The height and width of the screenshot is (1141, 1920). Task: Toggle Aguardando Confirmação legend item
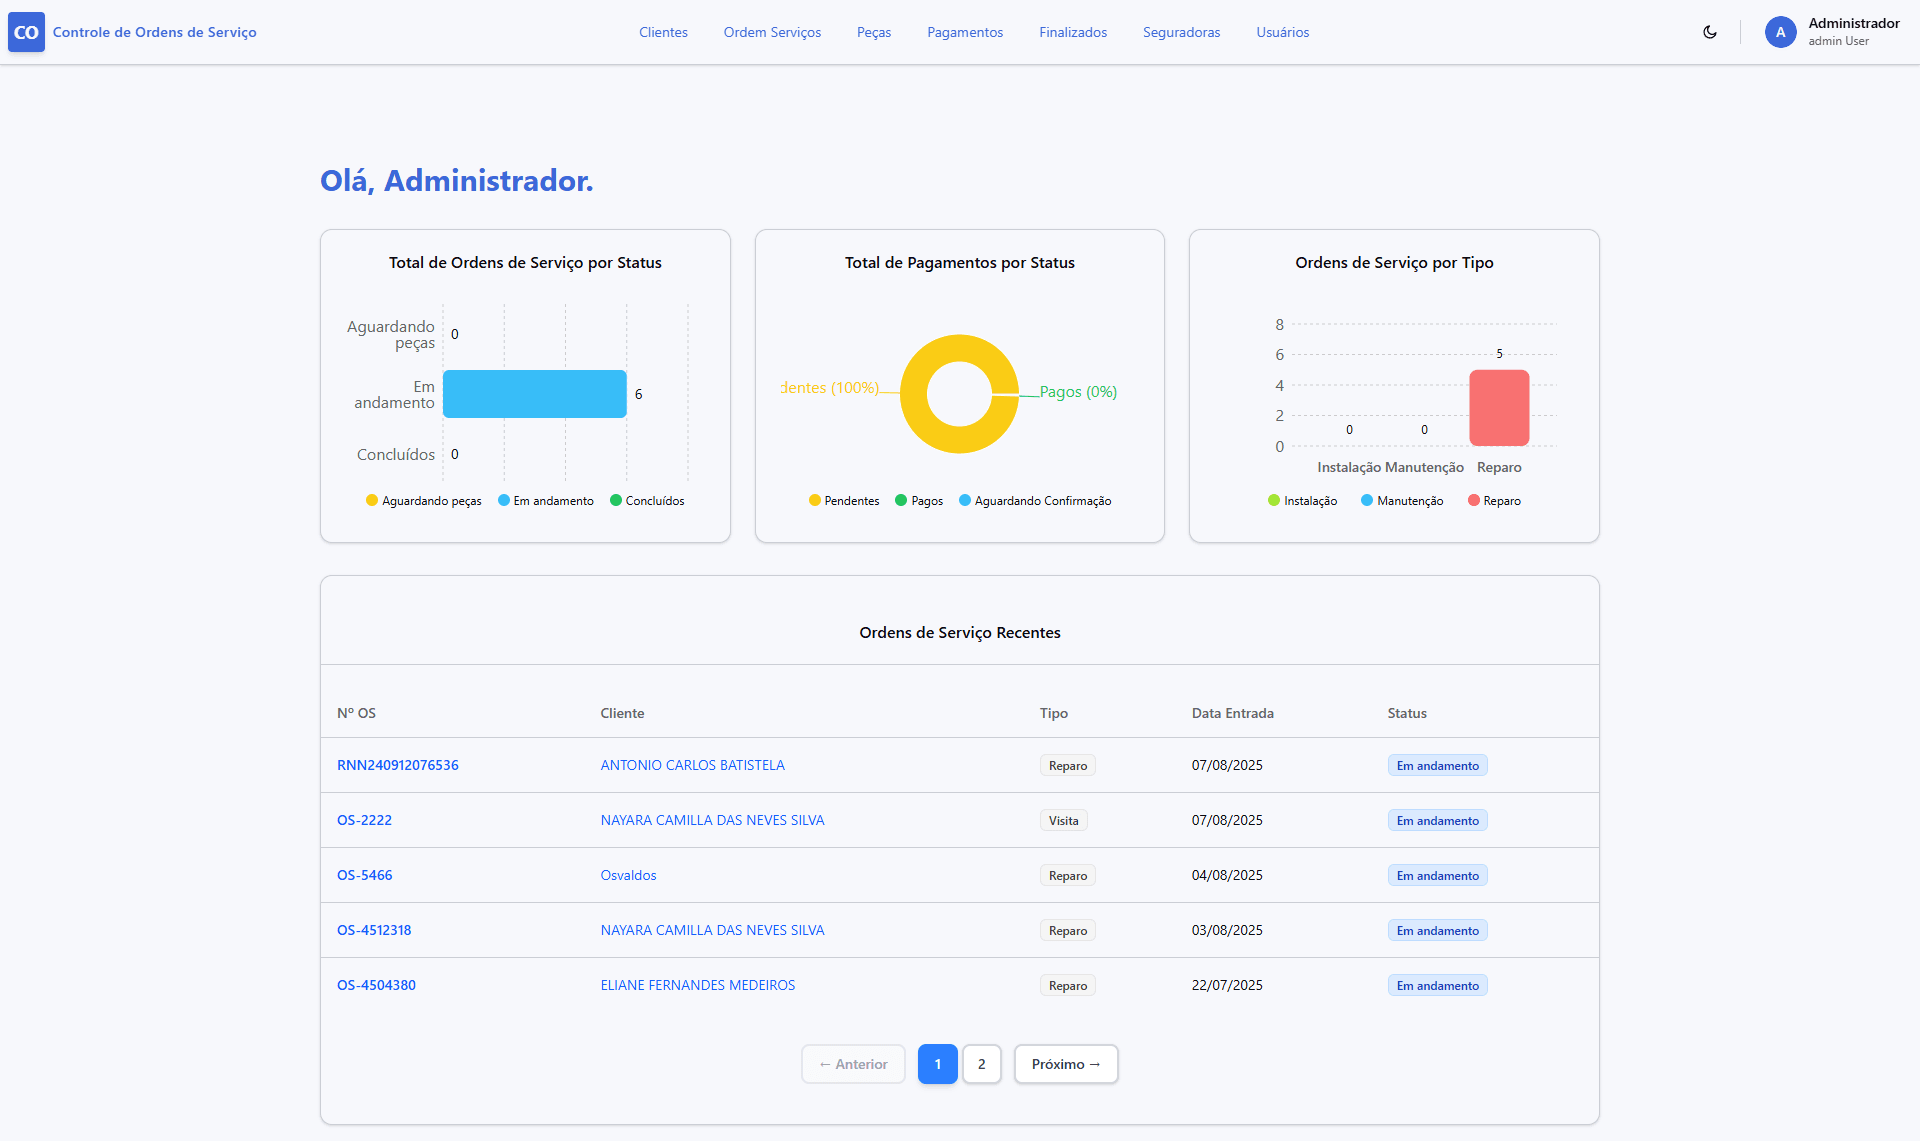click(x=1035, y=501)
